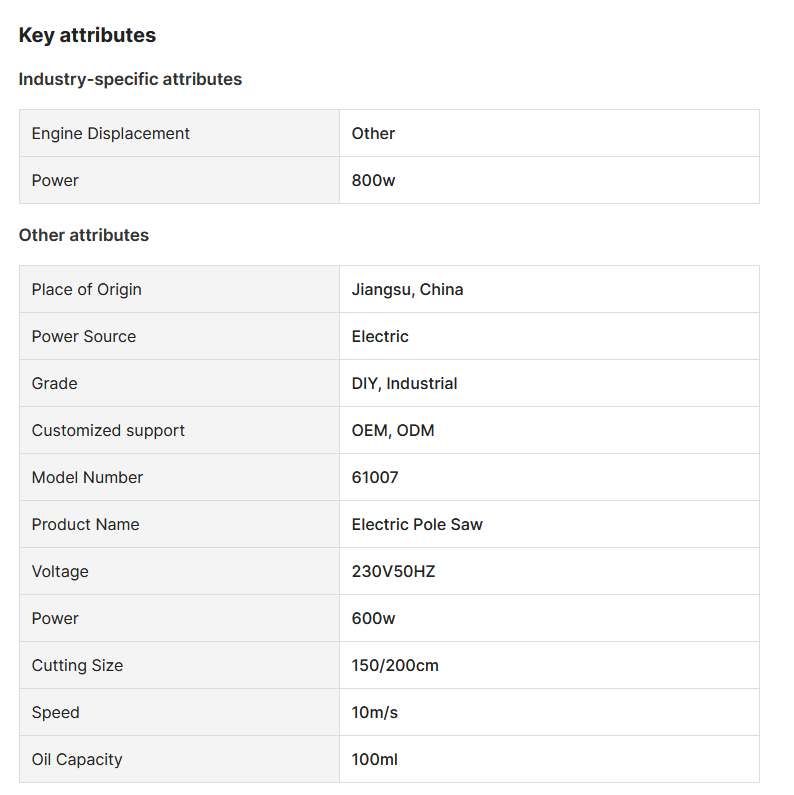The image size is (794, 795).
Task: Click the Key attributes heading
Action: click(87, 35)
